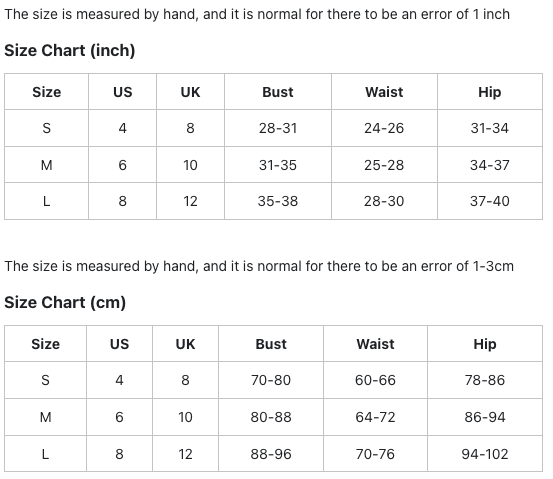The width and height of the screenshot is (553, 479).
Task: Click the 24-26 waist cell
Action: tap(384, 128)
